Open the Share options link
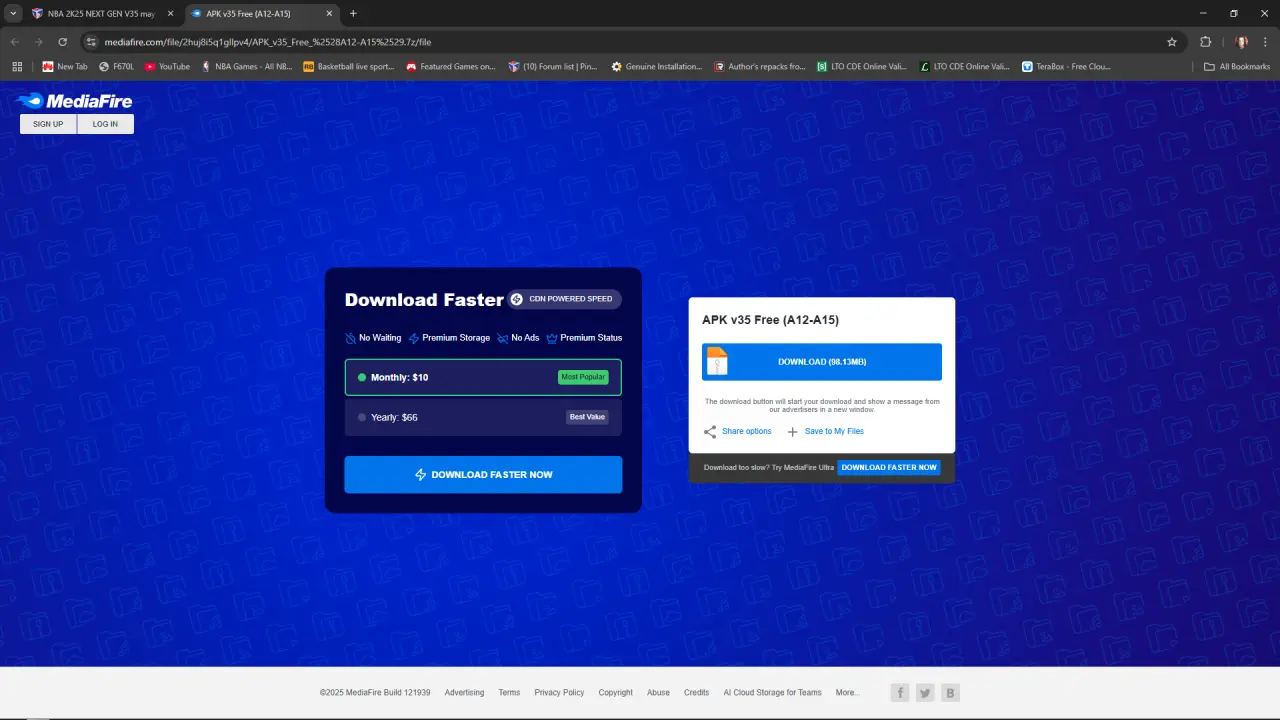 click(747, 432)
